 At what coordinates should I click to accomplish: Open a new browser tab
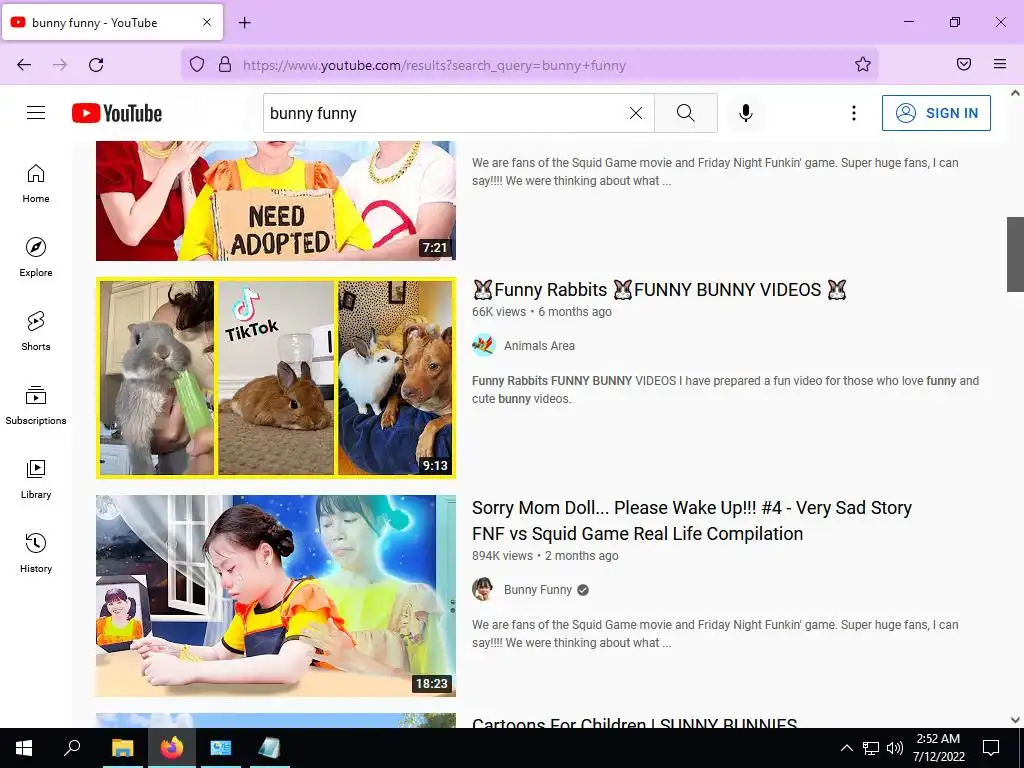click(244, 23)
